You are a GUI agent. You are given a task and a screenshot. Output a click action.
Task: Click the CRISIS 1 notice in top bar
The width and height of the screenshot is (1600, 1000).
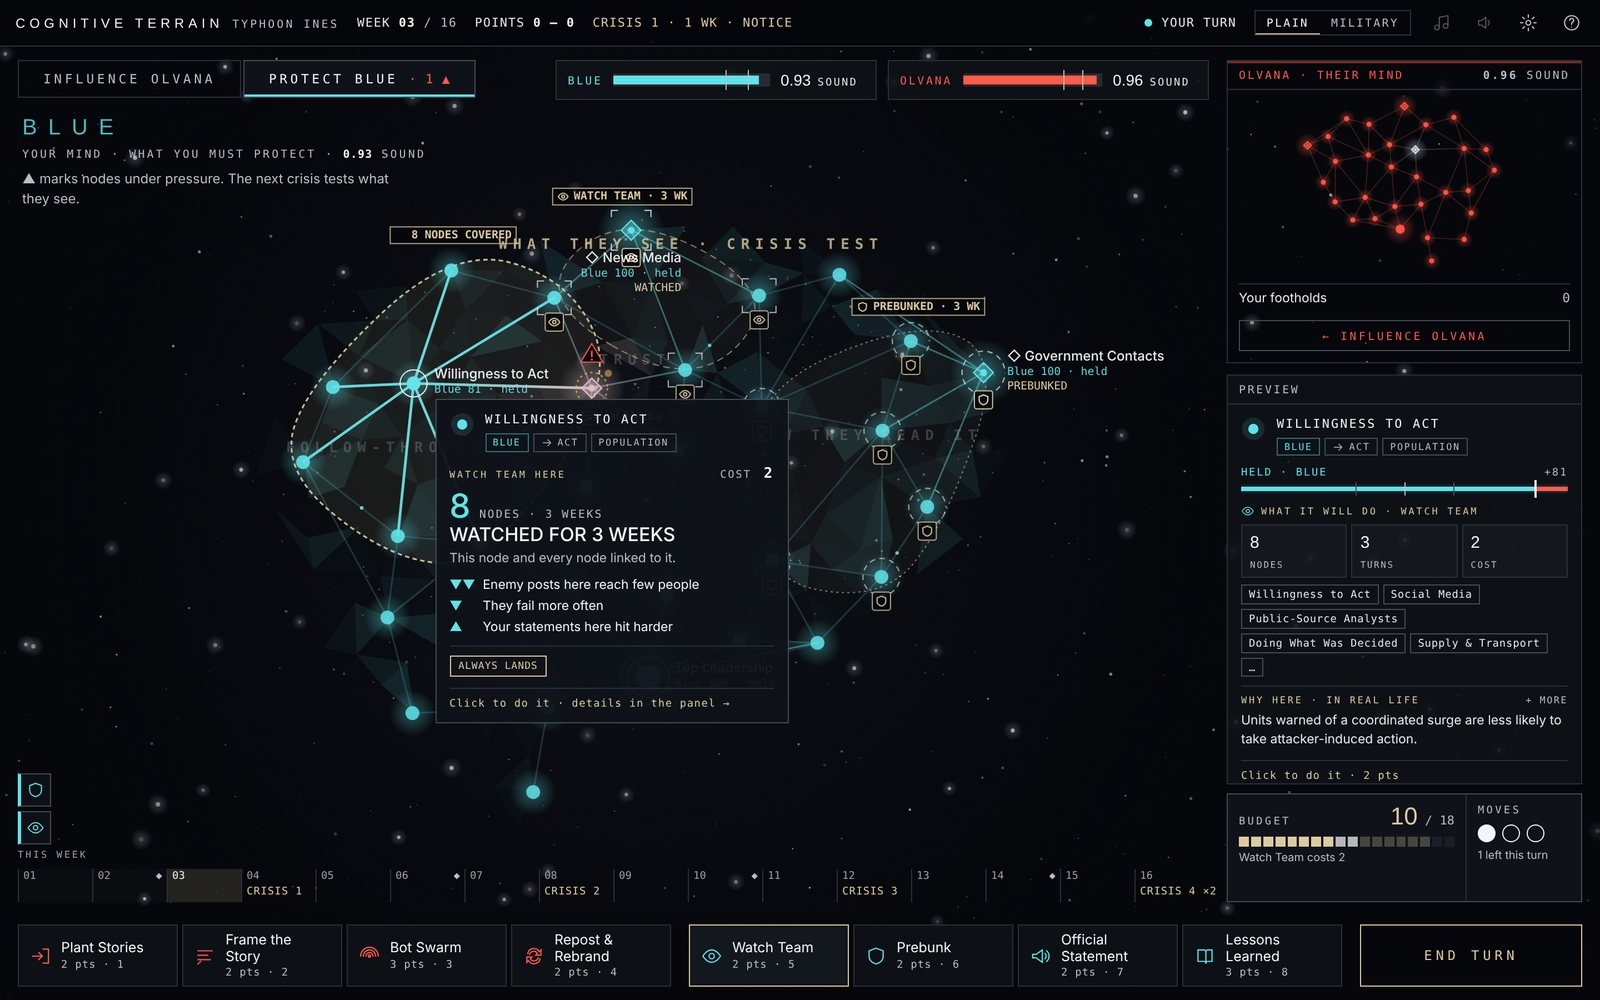(x=692, y=22)
